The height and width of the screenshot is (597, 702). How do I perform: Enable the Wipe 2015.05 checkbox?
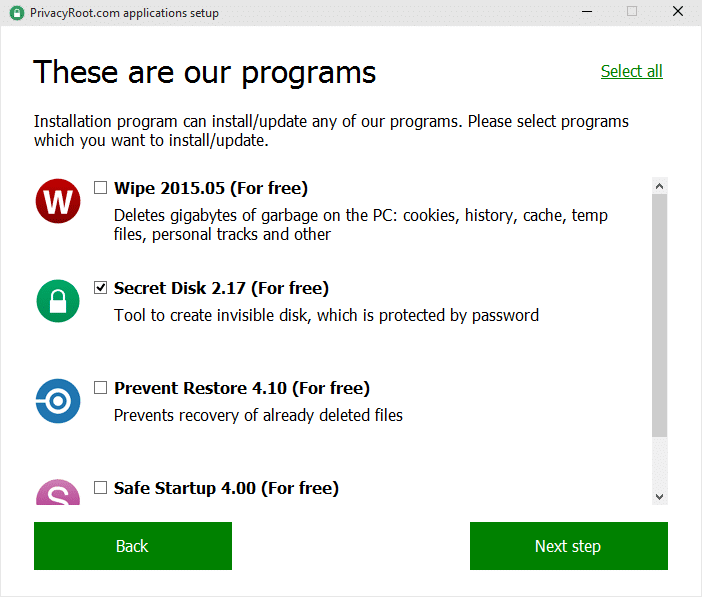click(100, 188)
